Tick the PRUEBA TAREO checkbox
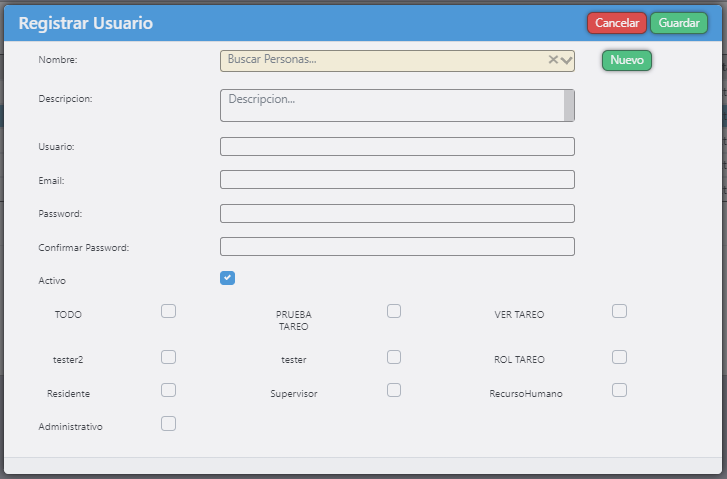 (x=394, y=311)
